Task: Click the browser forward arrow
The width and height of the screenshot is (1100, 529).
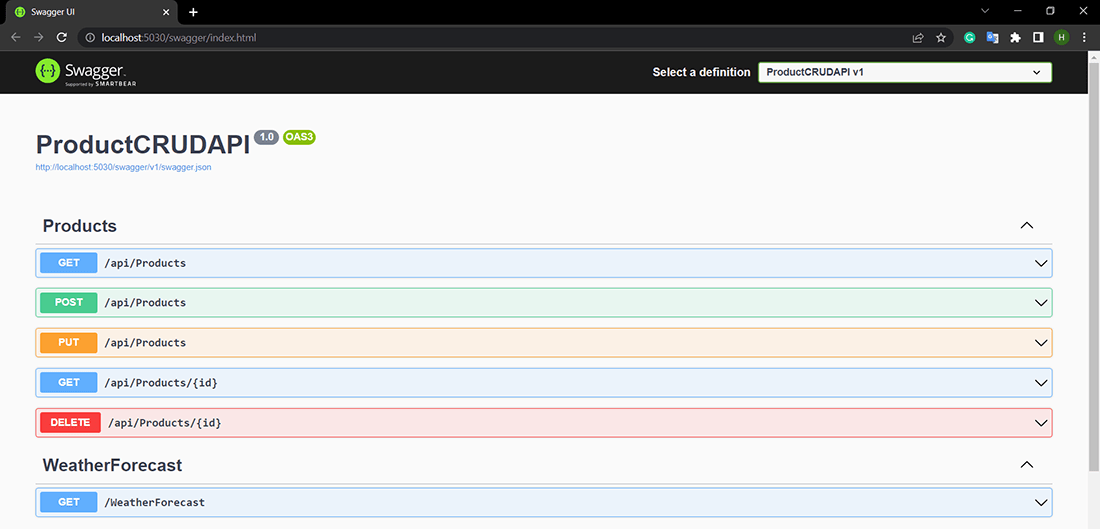Action: click(x=39, y=38)
